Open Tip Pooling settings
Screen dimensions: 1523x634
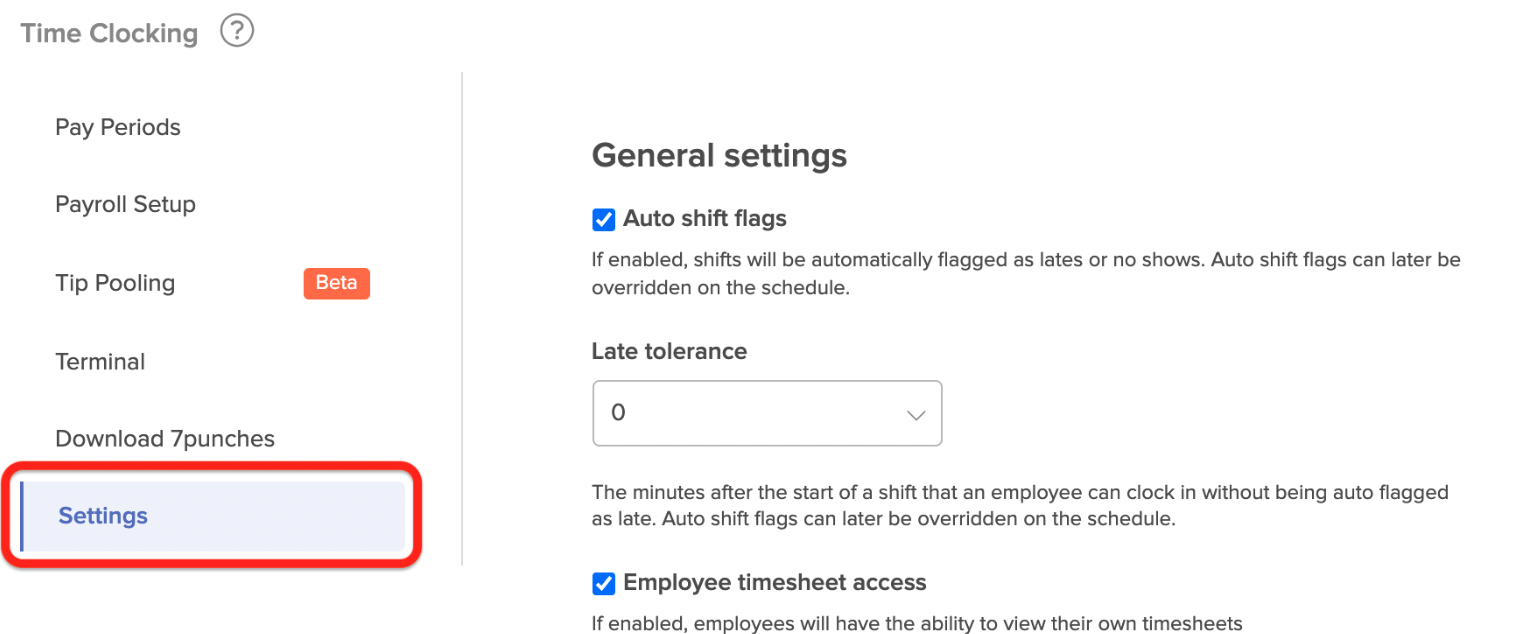(x=115, y=283)
